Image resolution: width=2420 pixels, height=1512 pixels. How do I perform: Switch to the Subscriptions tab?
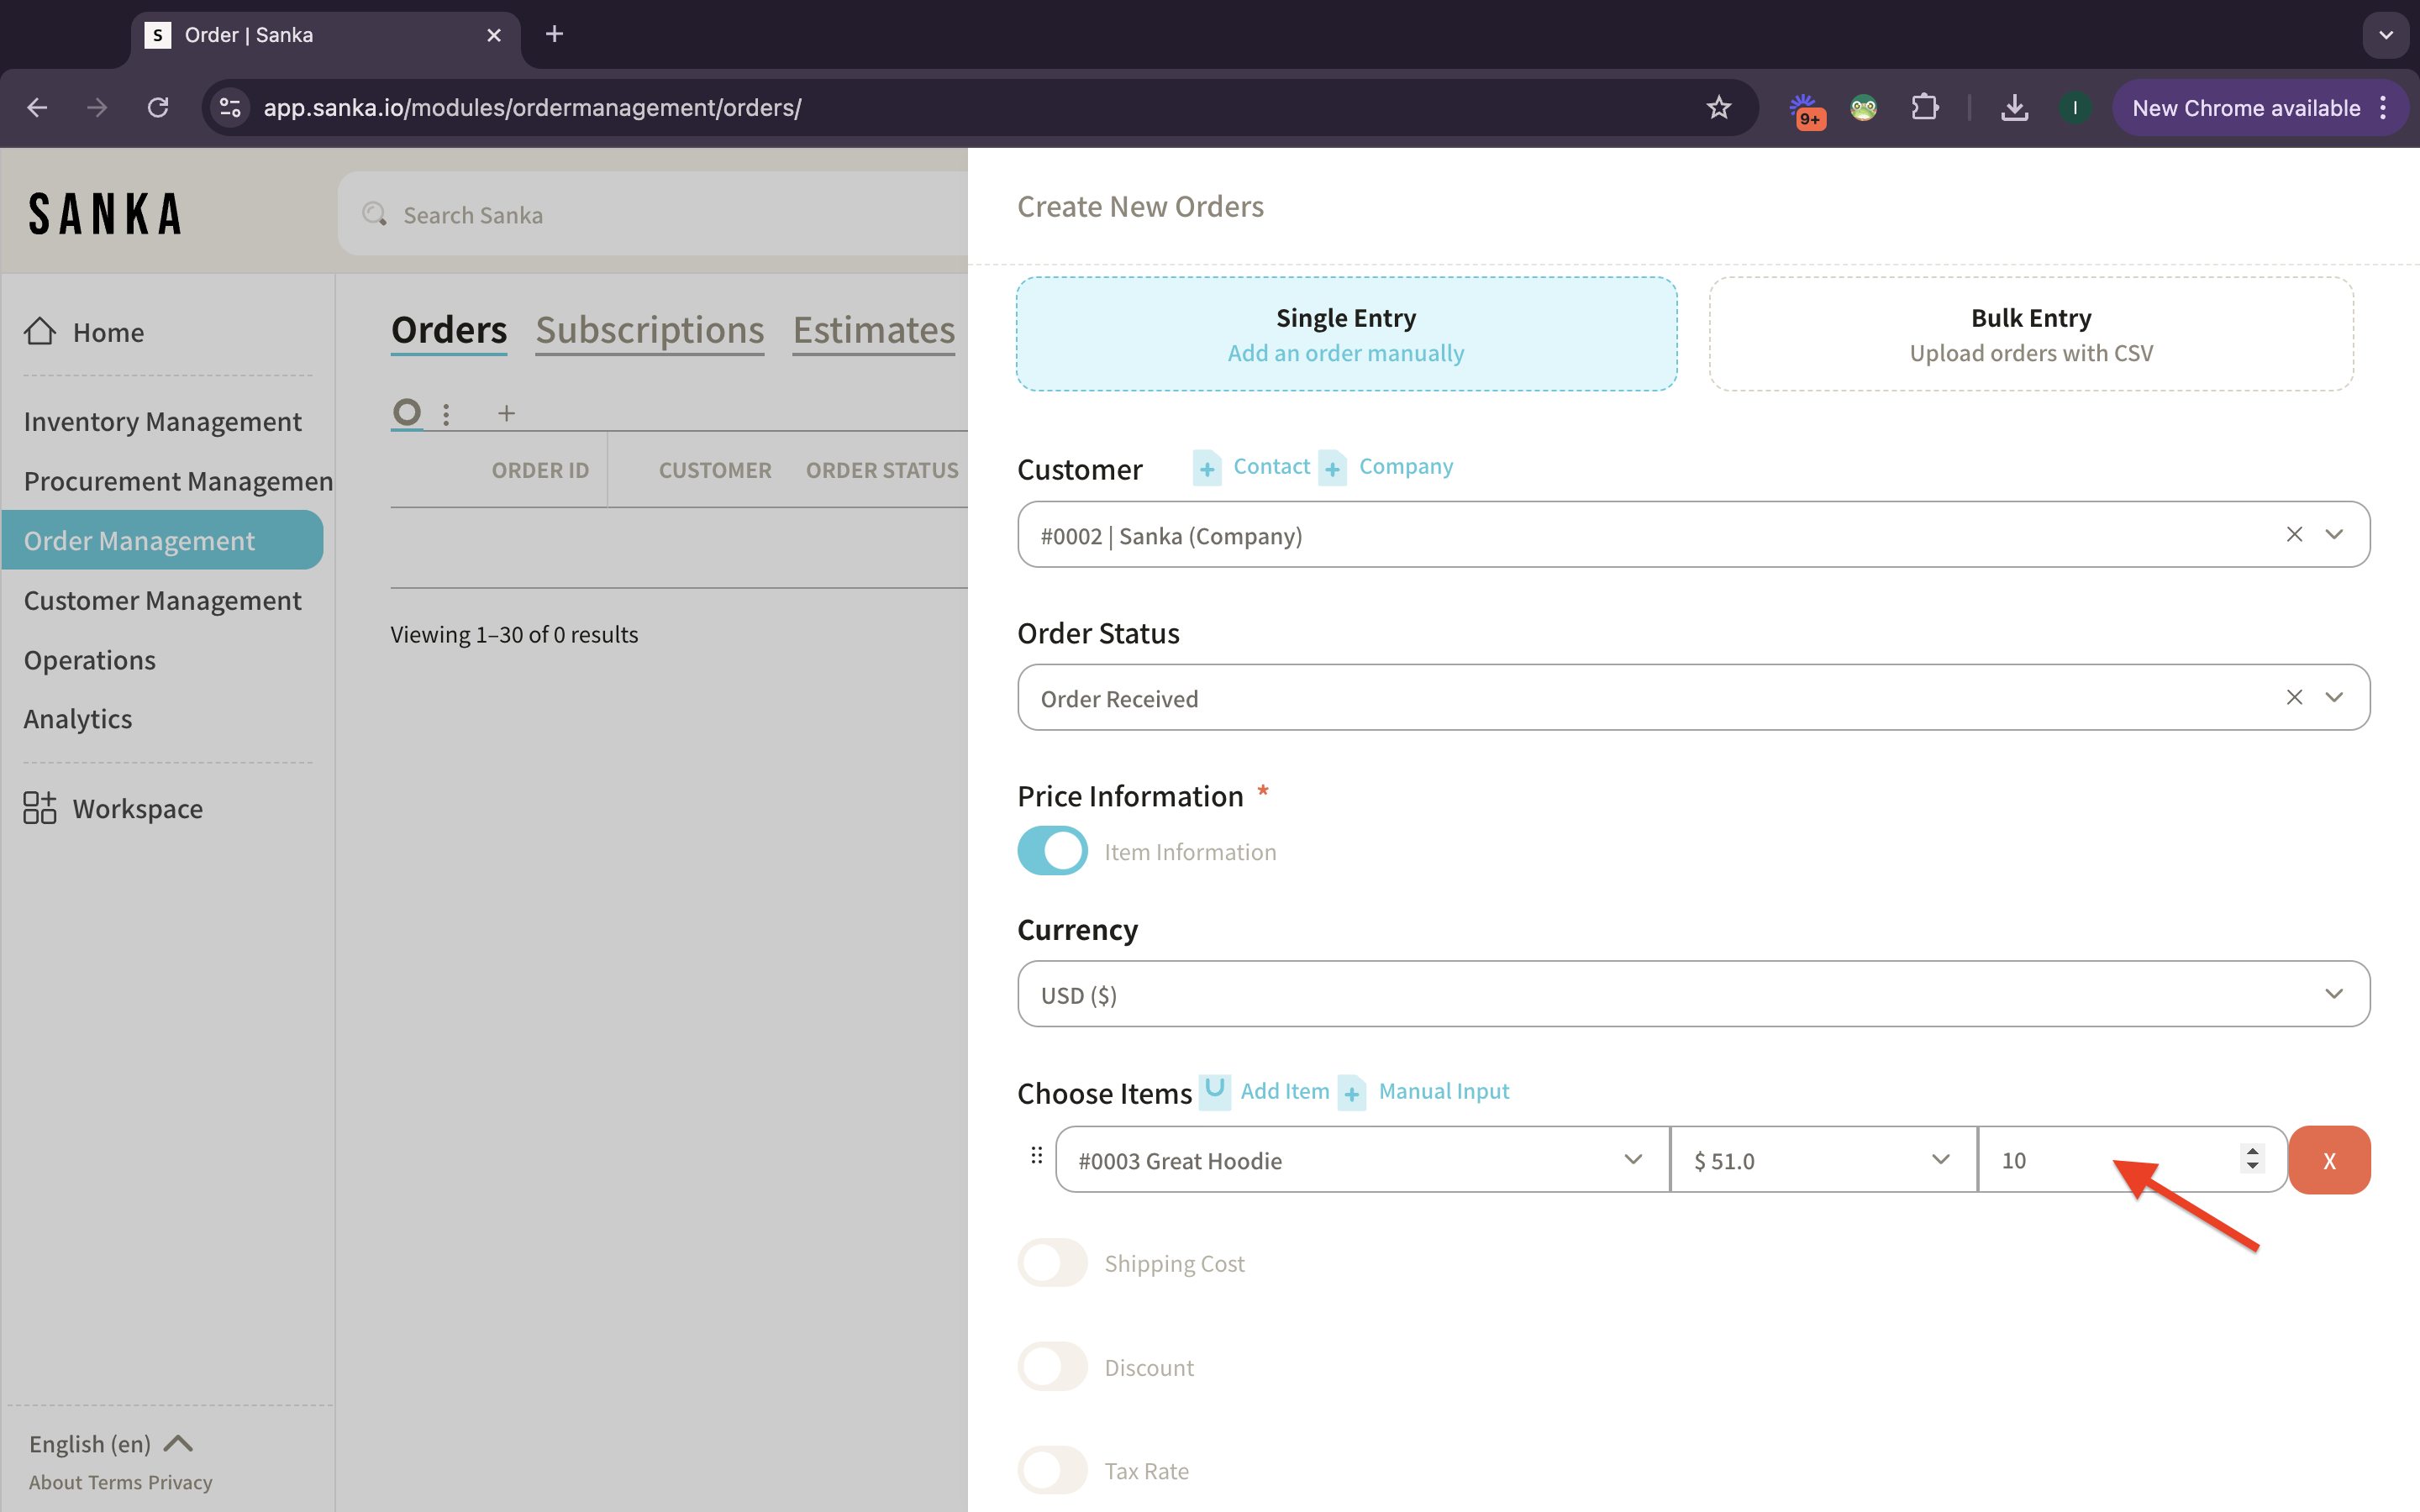tap(650, 330)
